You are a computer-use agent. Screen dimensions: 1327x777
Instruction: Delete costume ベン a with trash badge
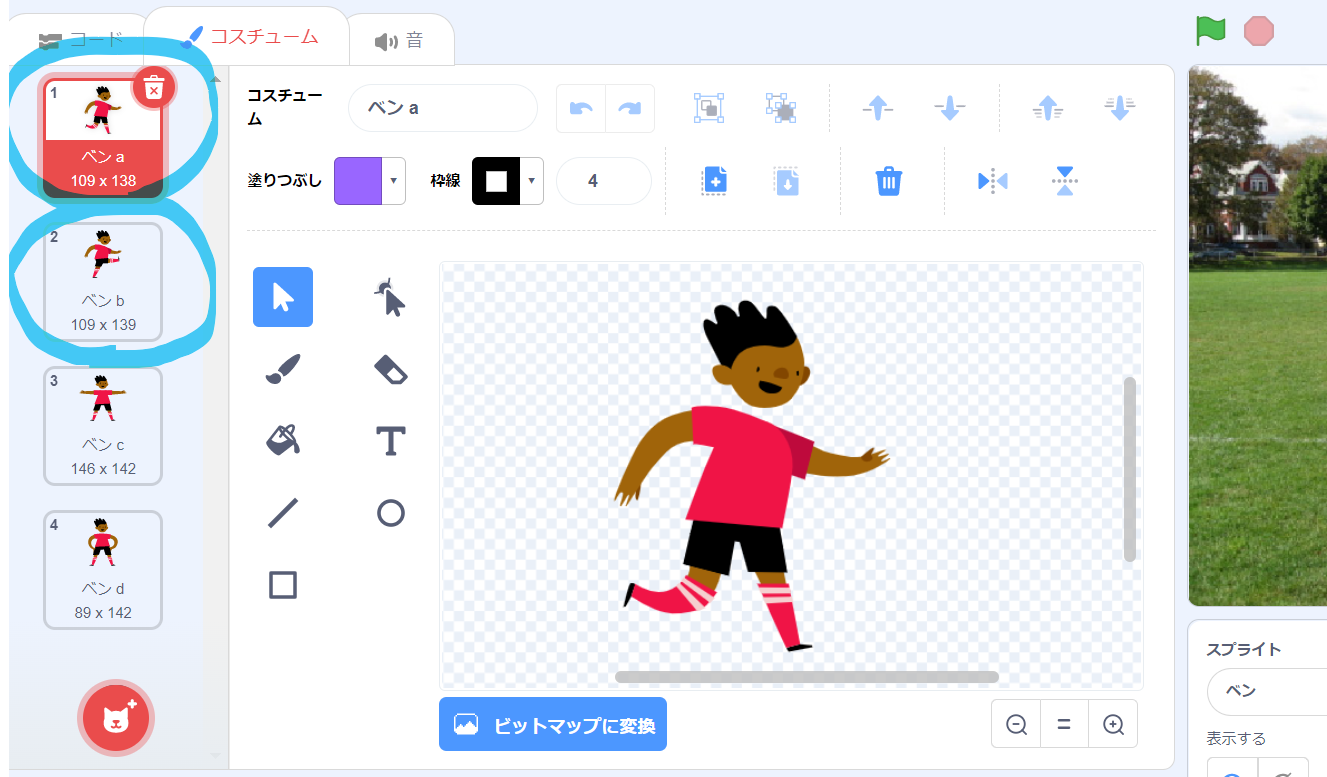pyautogui.click(x=153, y=89)
